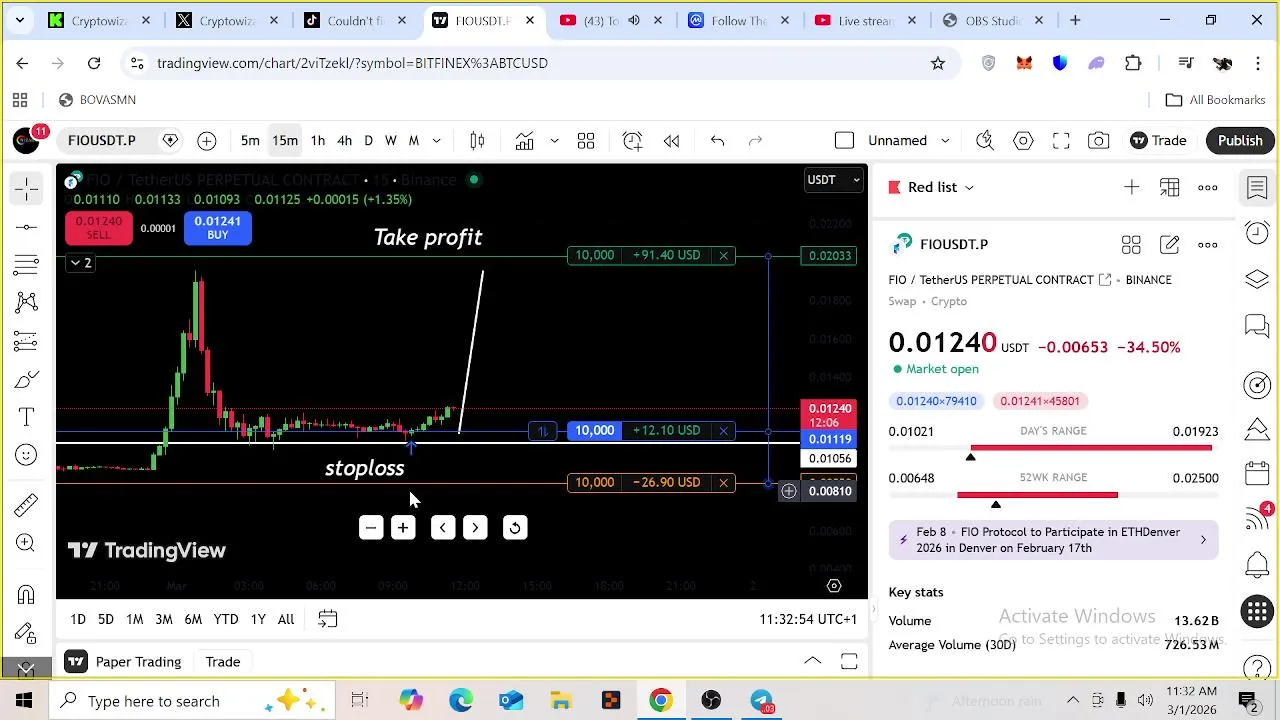The image size is (1280, 720).
Task: Select the 15m timeframe
Action: 285,141
